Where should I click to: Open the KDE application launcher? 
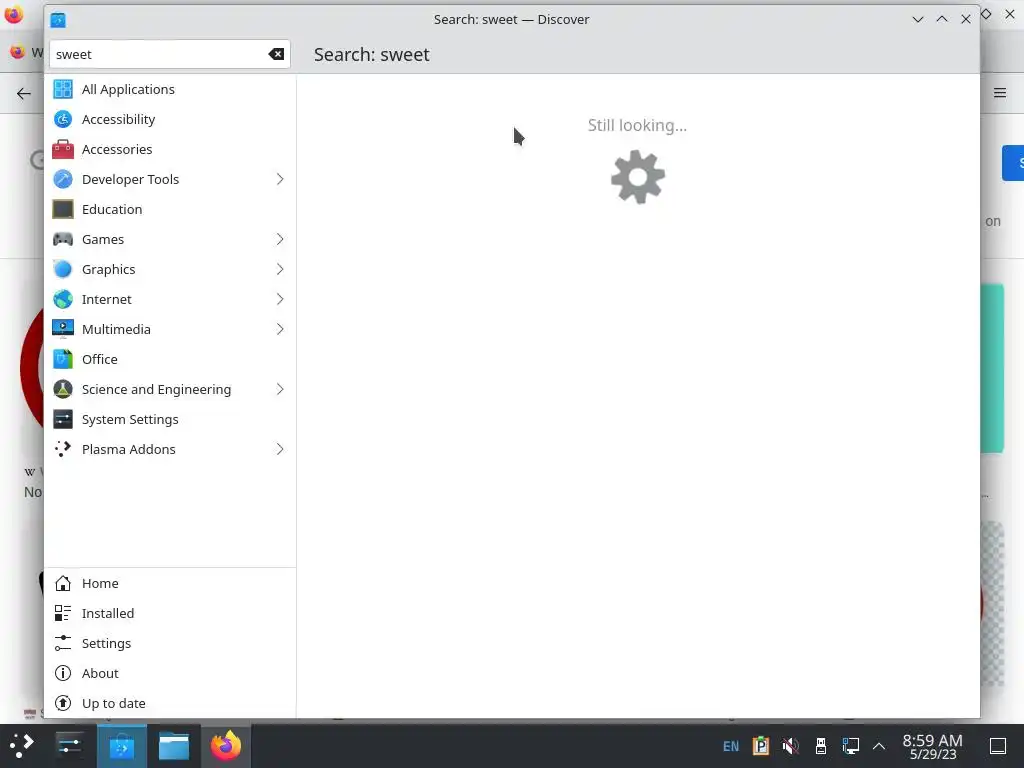(x=22, y=746)
